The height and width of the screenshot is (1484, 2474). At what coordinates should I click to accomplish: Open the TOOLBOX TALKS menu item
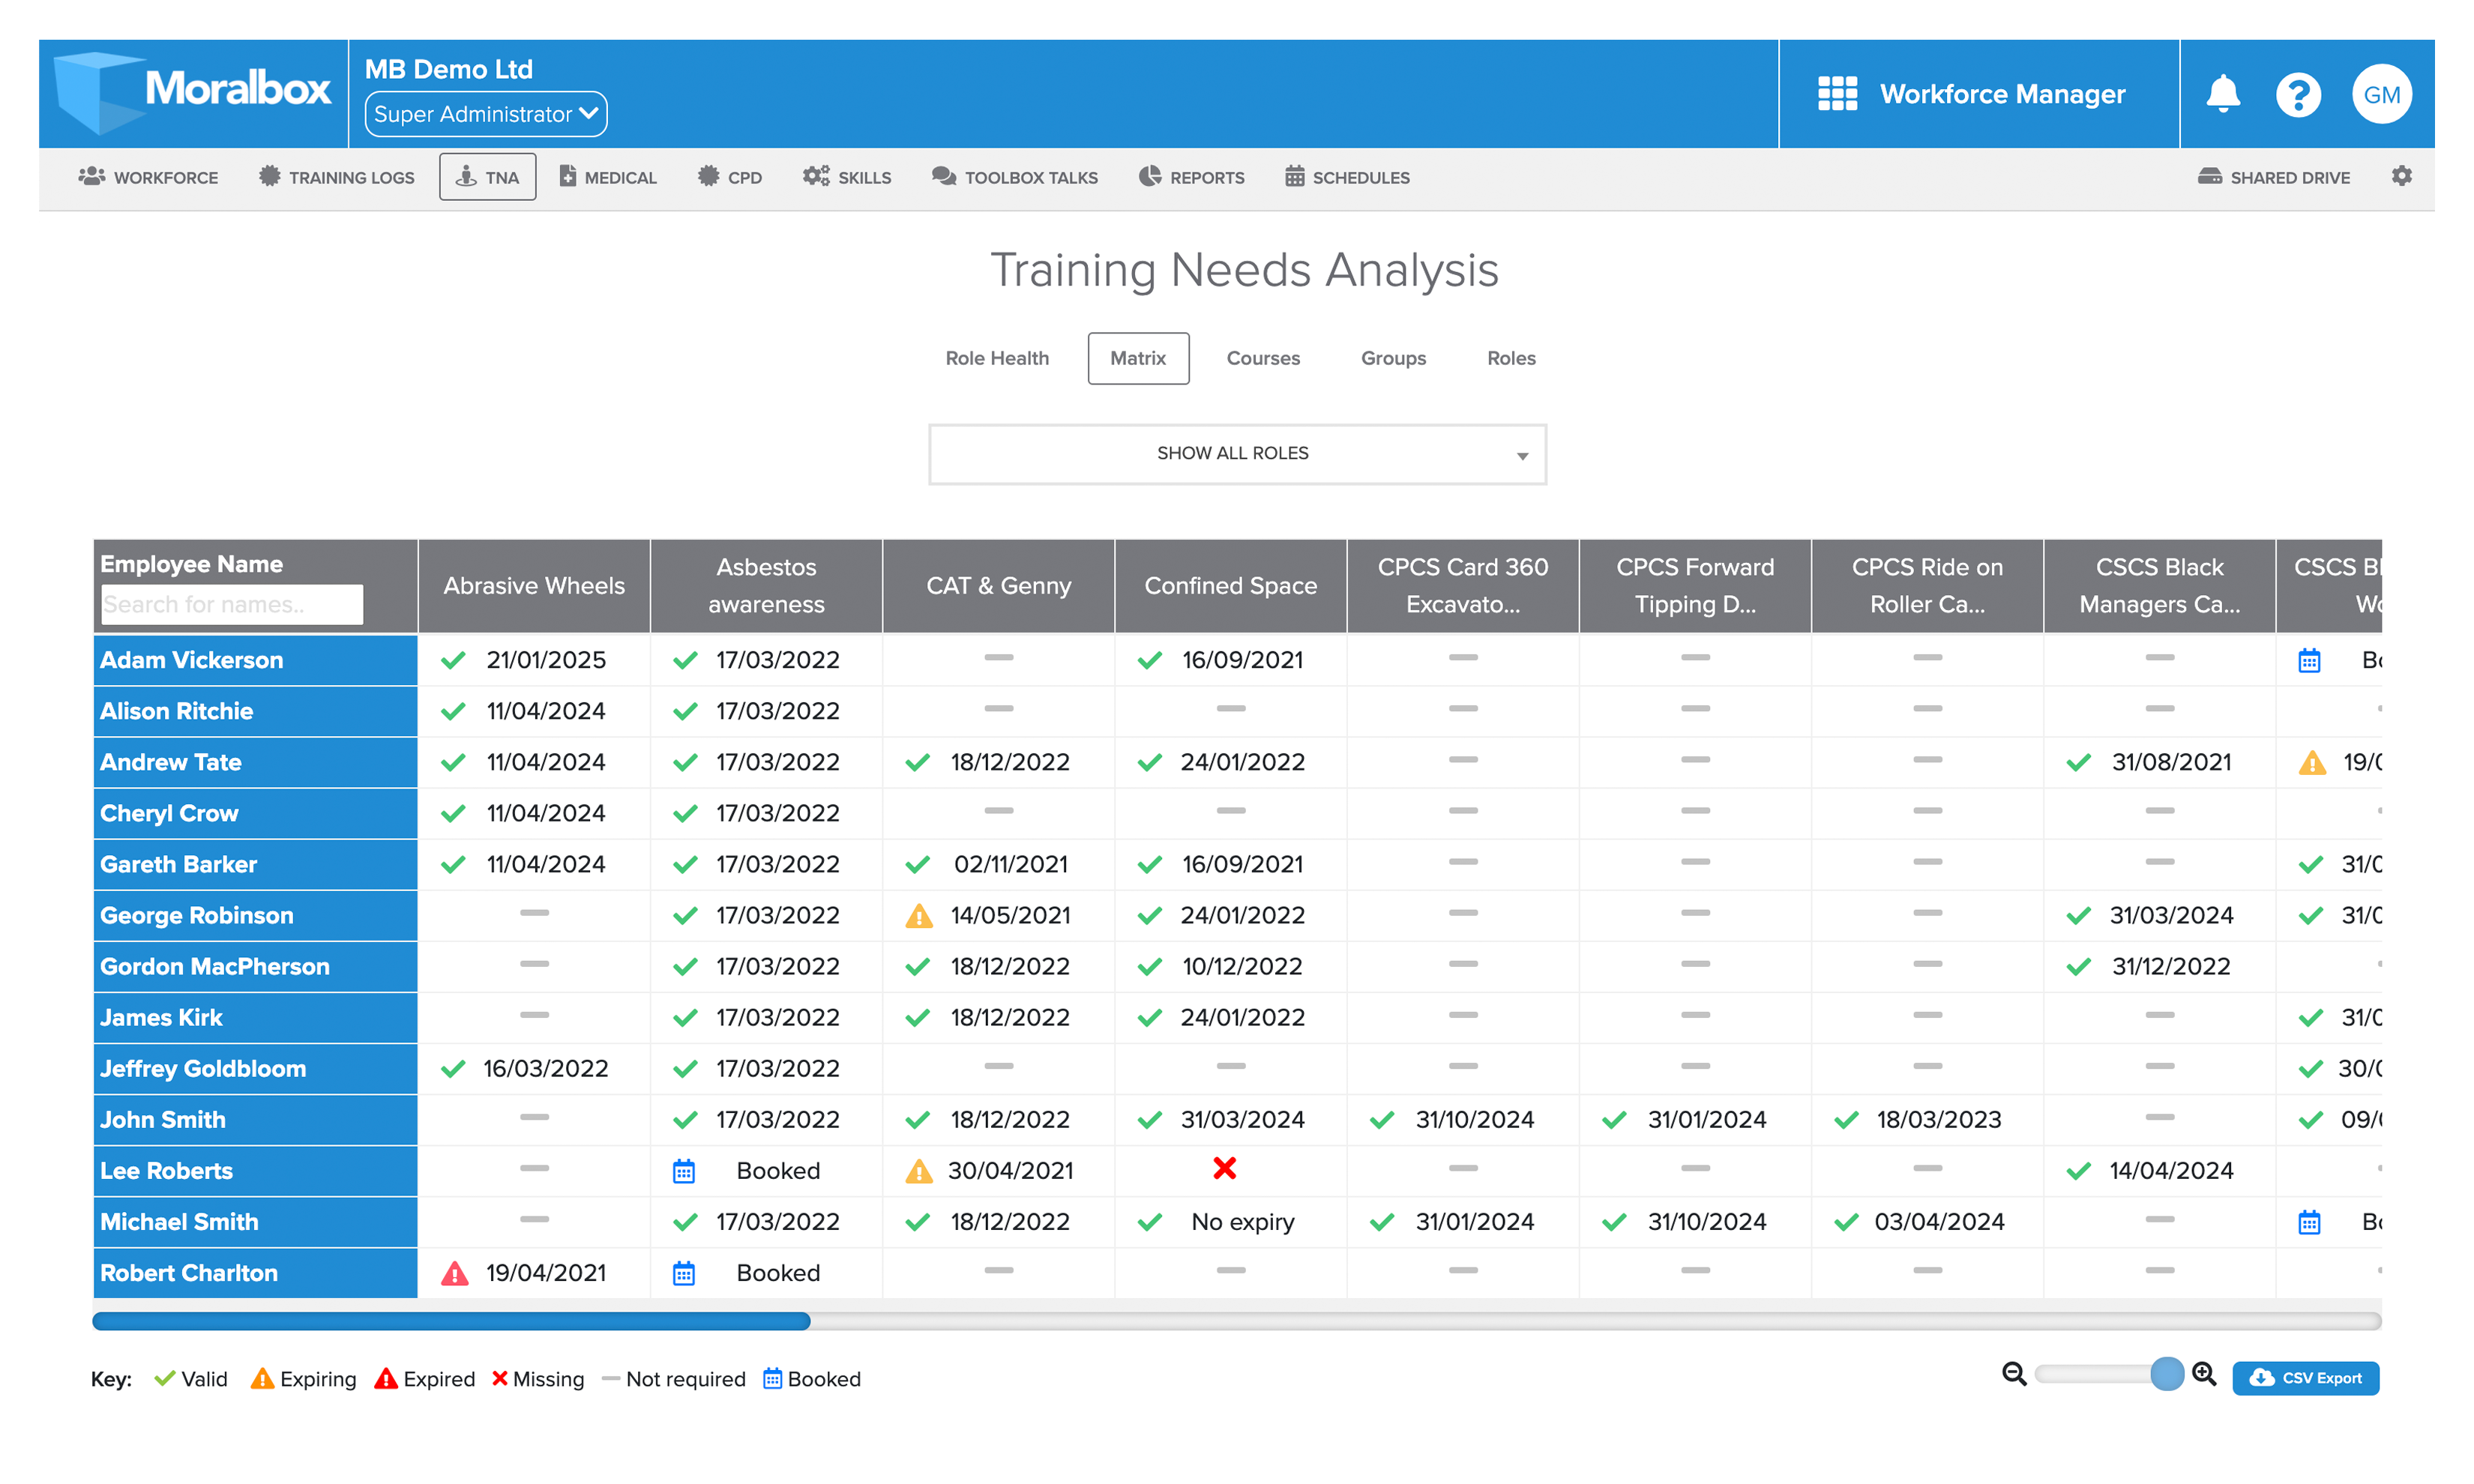[x=1014, y=177]
